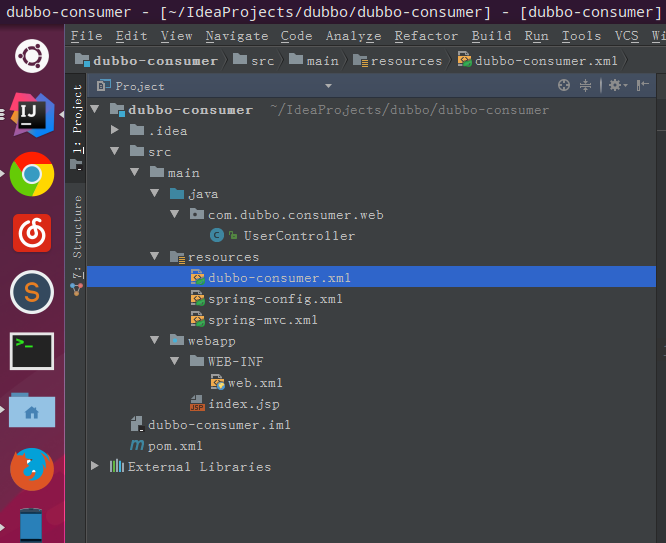Expand the .idea folder
Viewport: 666px width, 543px height.
point(115,130)
